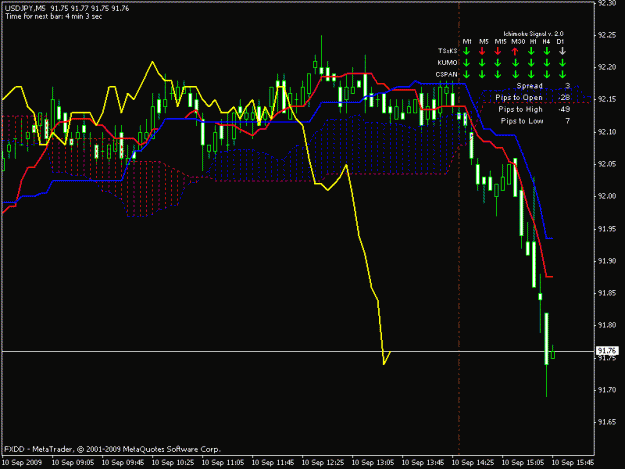Click the H1 timeframe column header
The width and height of the screenshot is (625, 469).
point(533,41)
